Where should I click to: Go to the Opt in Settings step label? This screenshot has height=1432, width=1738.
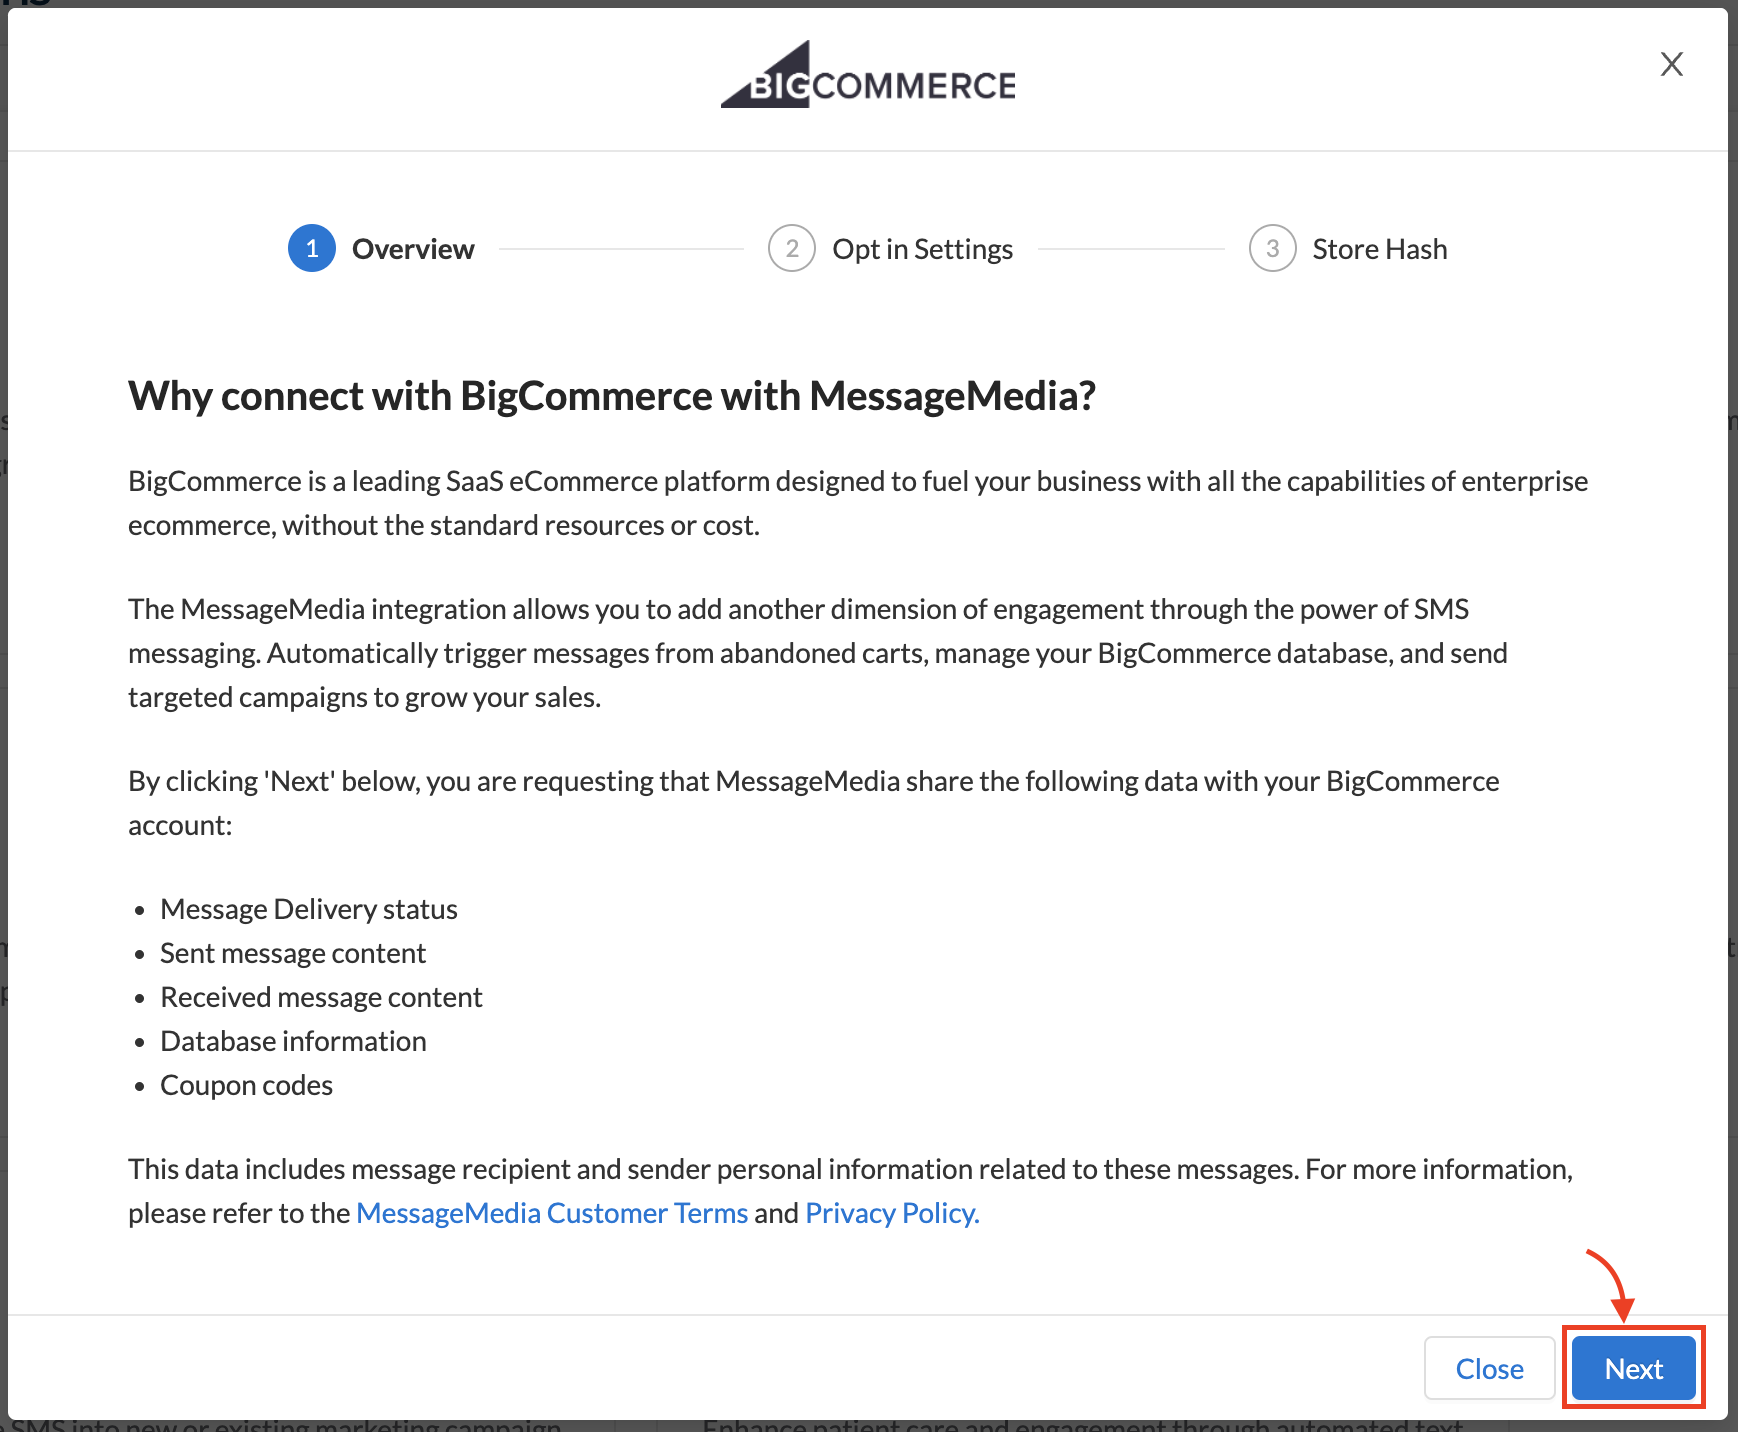coord(922,249)
